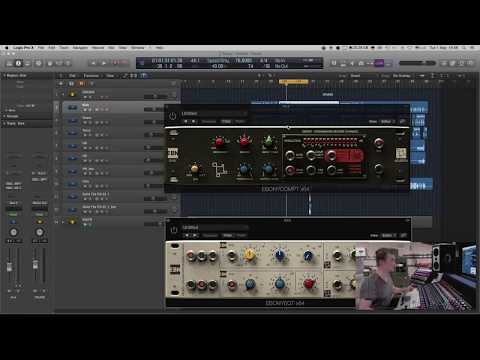Open the Note Pads button
This screenshot has height=360, width=480.
(x=452, y=63)
